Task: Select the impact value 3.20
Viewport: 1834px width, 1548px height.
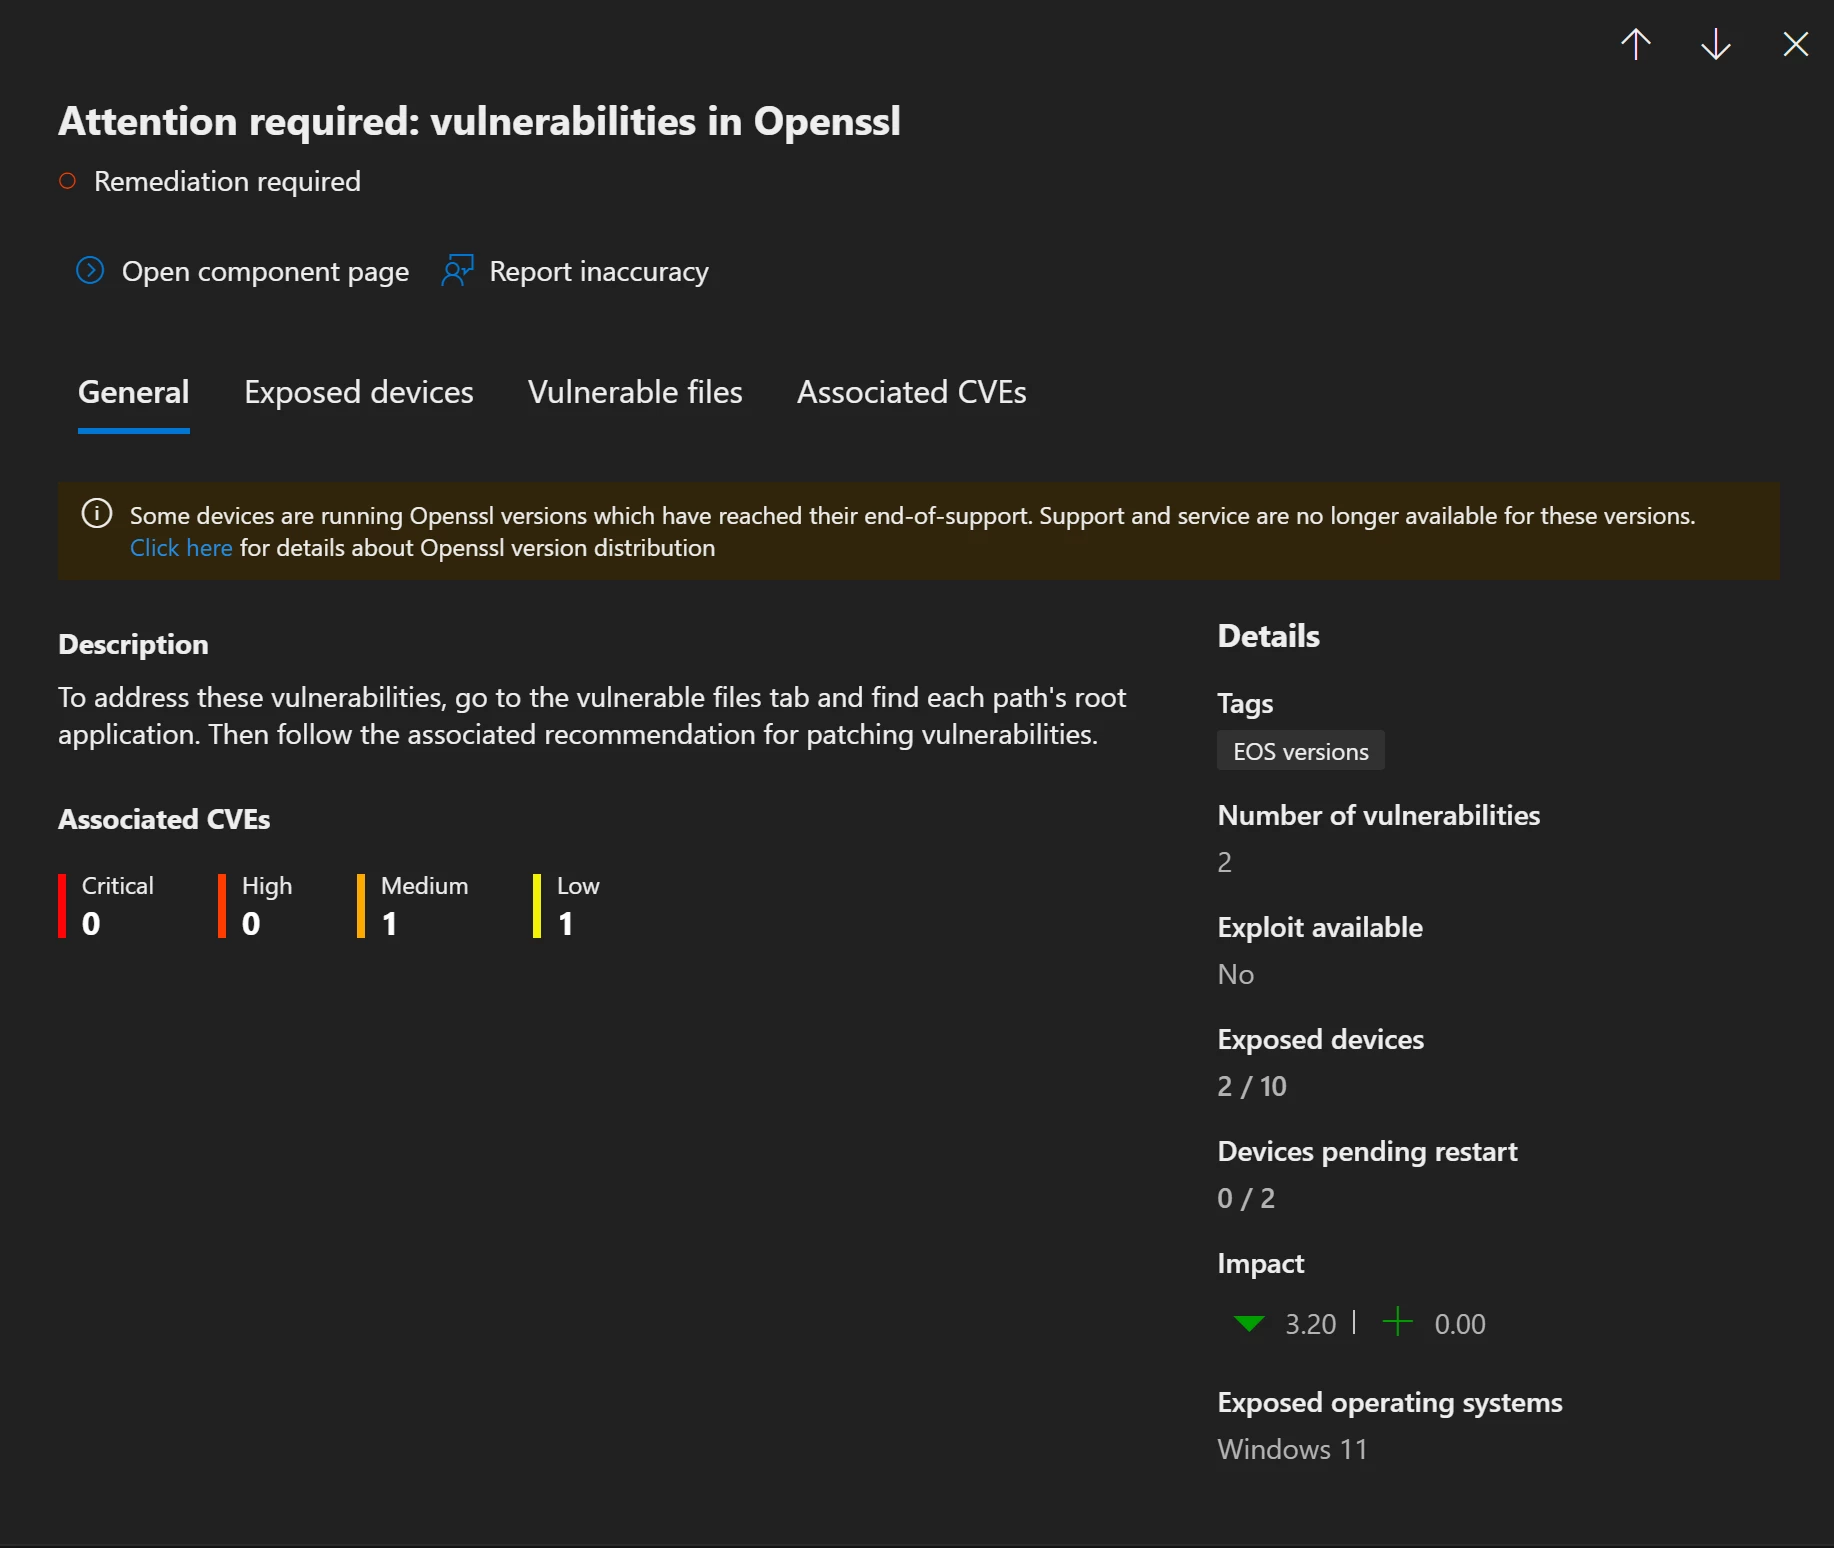Action: tap(1311, 1324)
